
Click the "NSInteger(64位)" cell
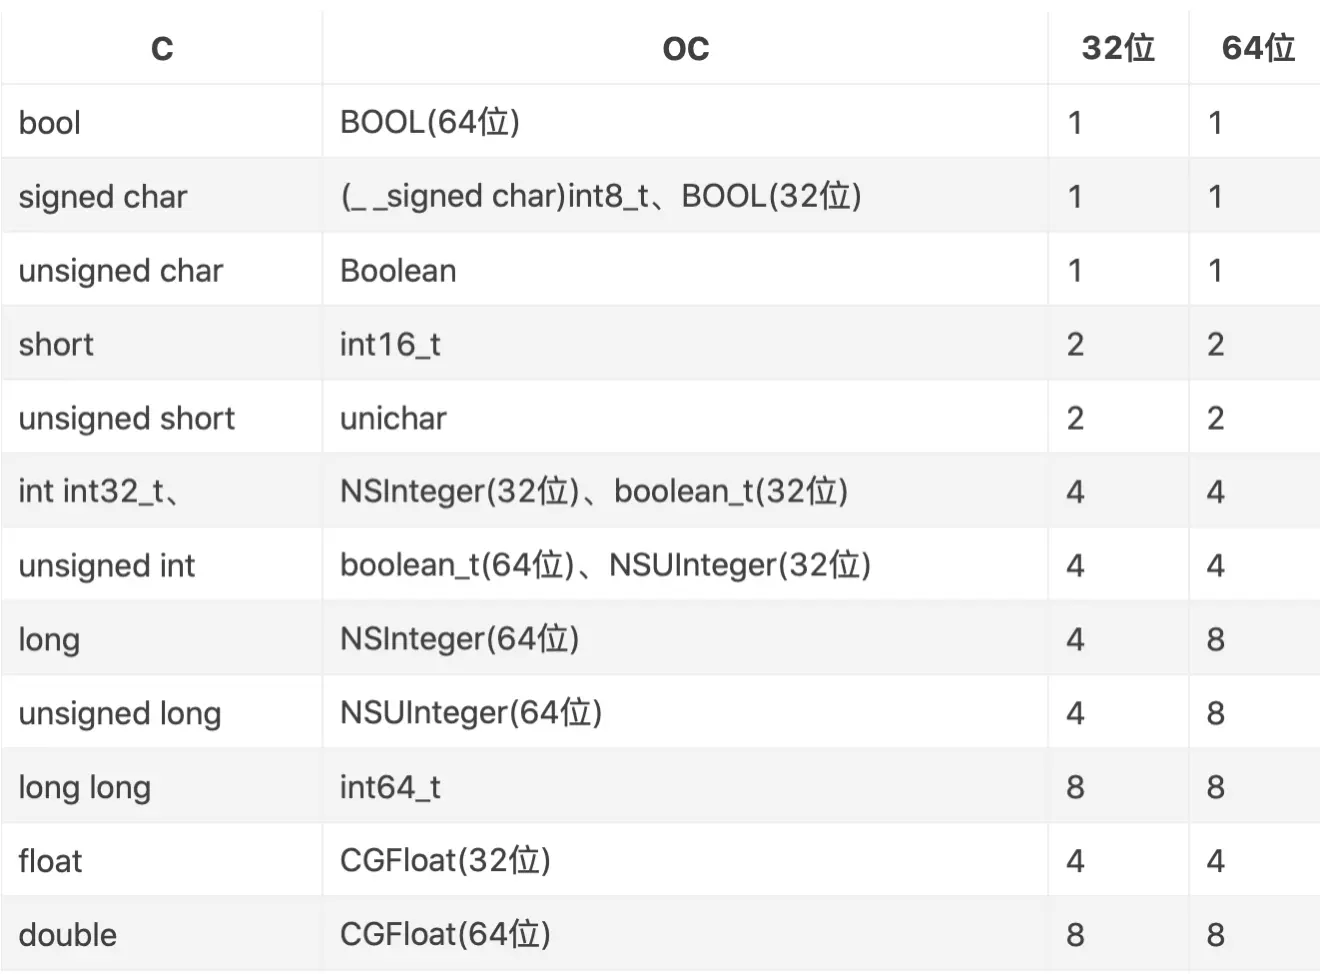tap(460, 638)
